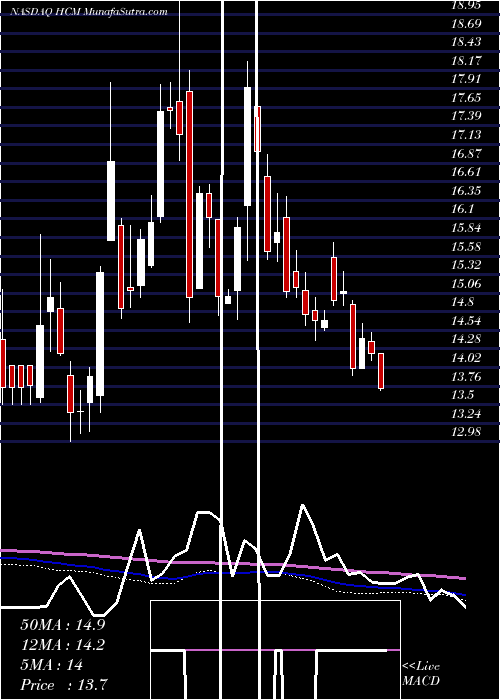Click the 16.1 price axis value

coord(462,209)
